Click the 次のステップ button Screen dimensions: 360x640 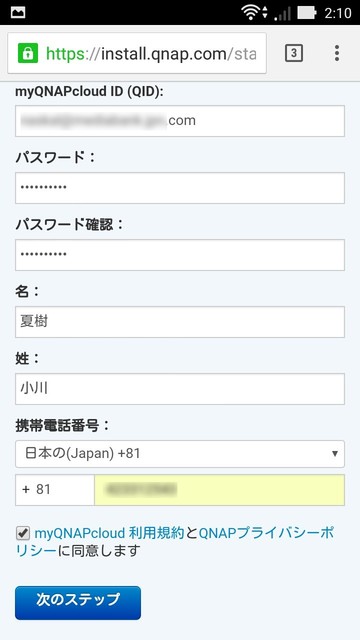tap(78, 603)
